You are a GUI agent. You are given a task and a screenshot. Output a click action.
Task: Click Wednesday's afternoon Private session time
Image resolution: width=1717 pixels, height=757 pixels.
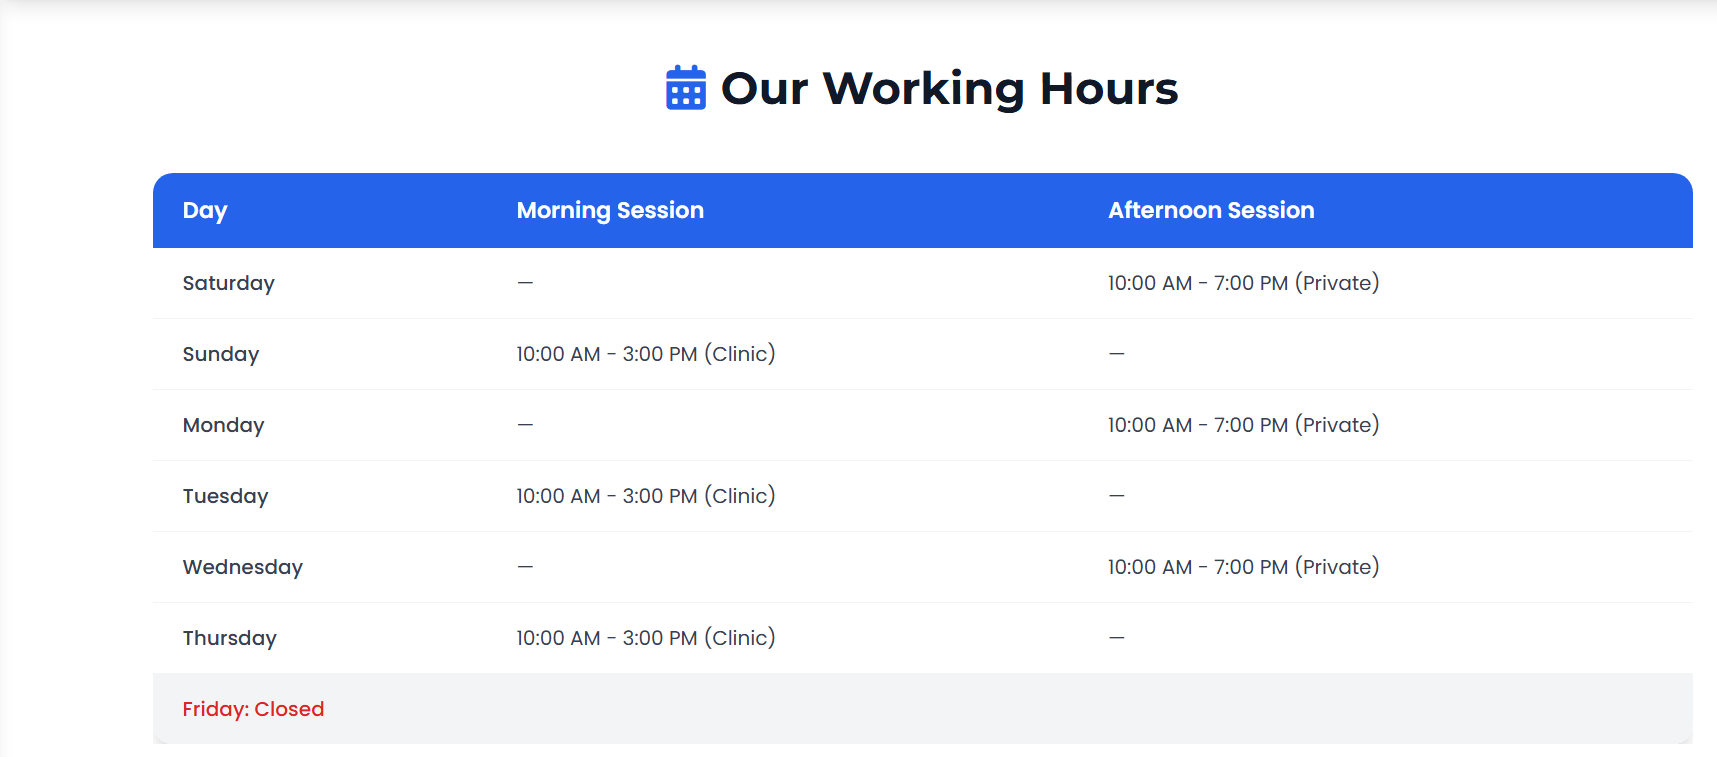(1243, 567)
